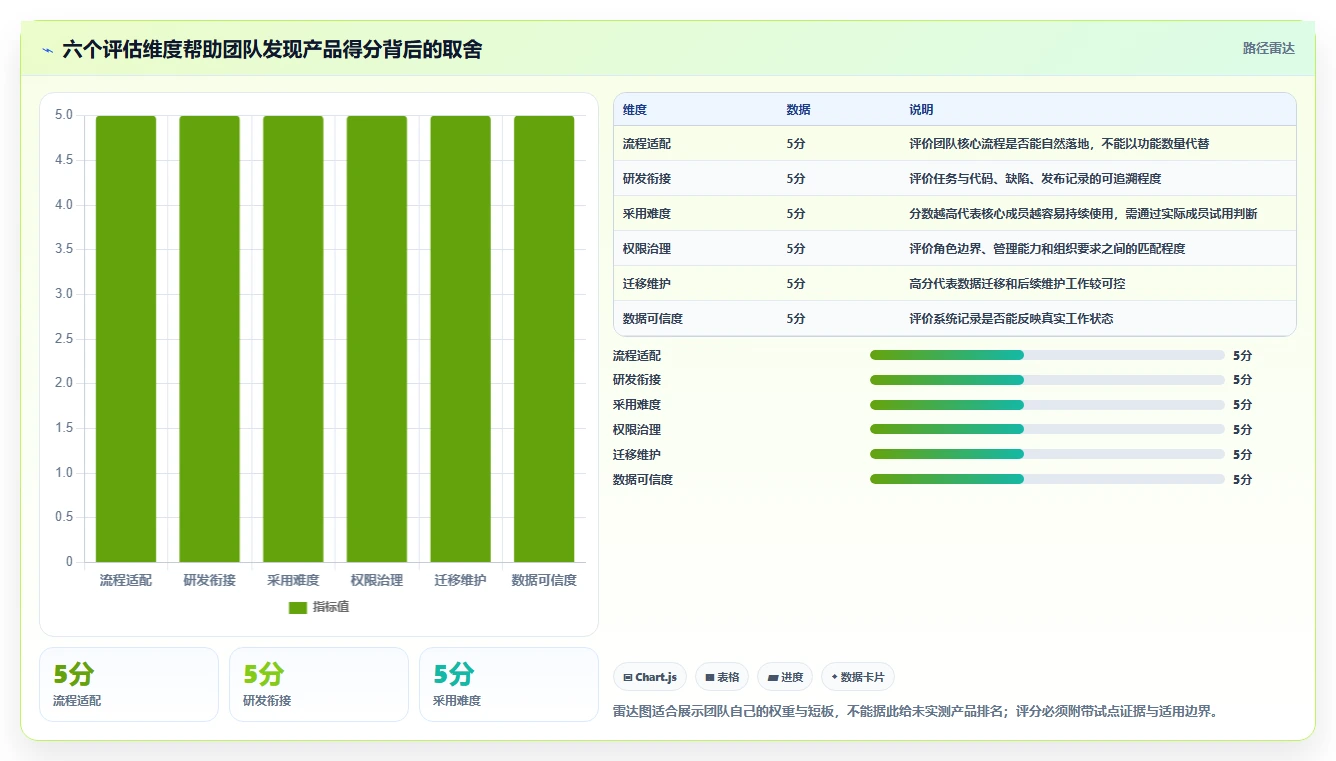Click the 进度 tag button

(x=785, y=677)
